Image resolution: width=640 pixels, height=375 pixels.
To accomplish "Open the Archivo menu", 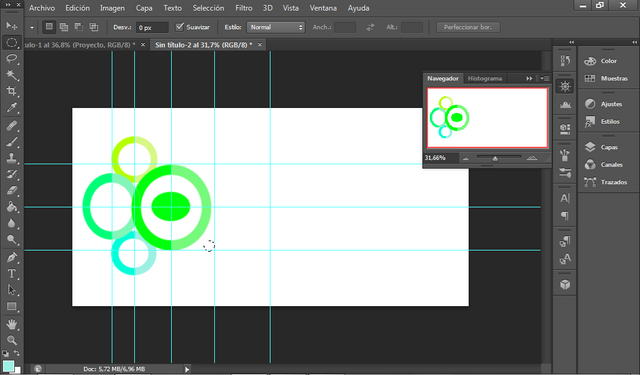I will pos(42,8).
